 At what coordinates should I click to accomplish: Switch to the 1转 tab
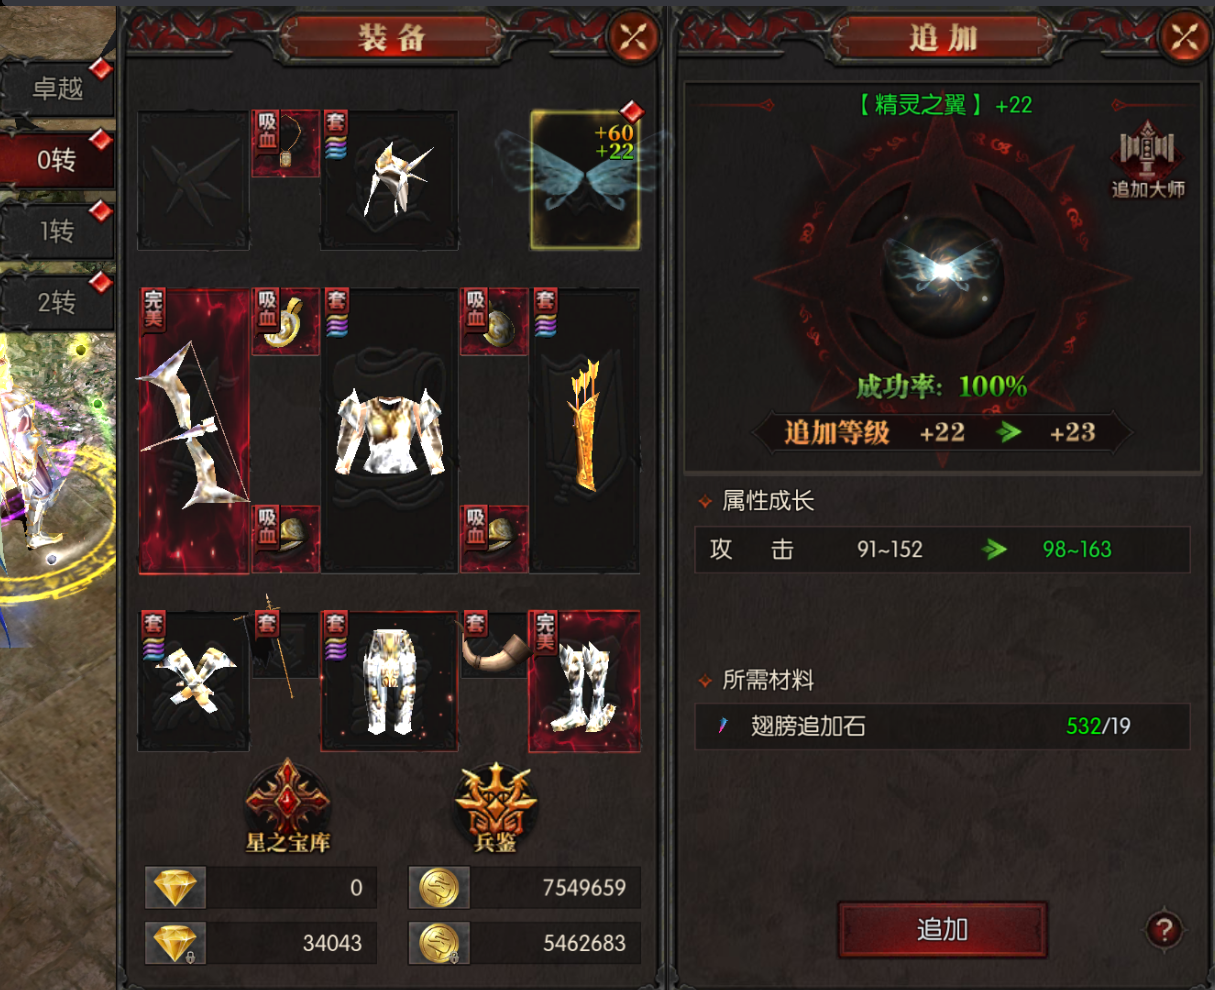click(58, 232)
